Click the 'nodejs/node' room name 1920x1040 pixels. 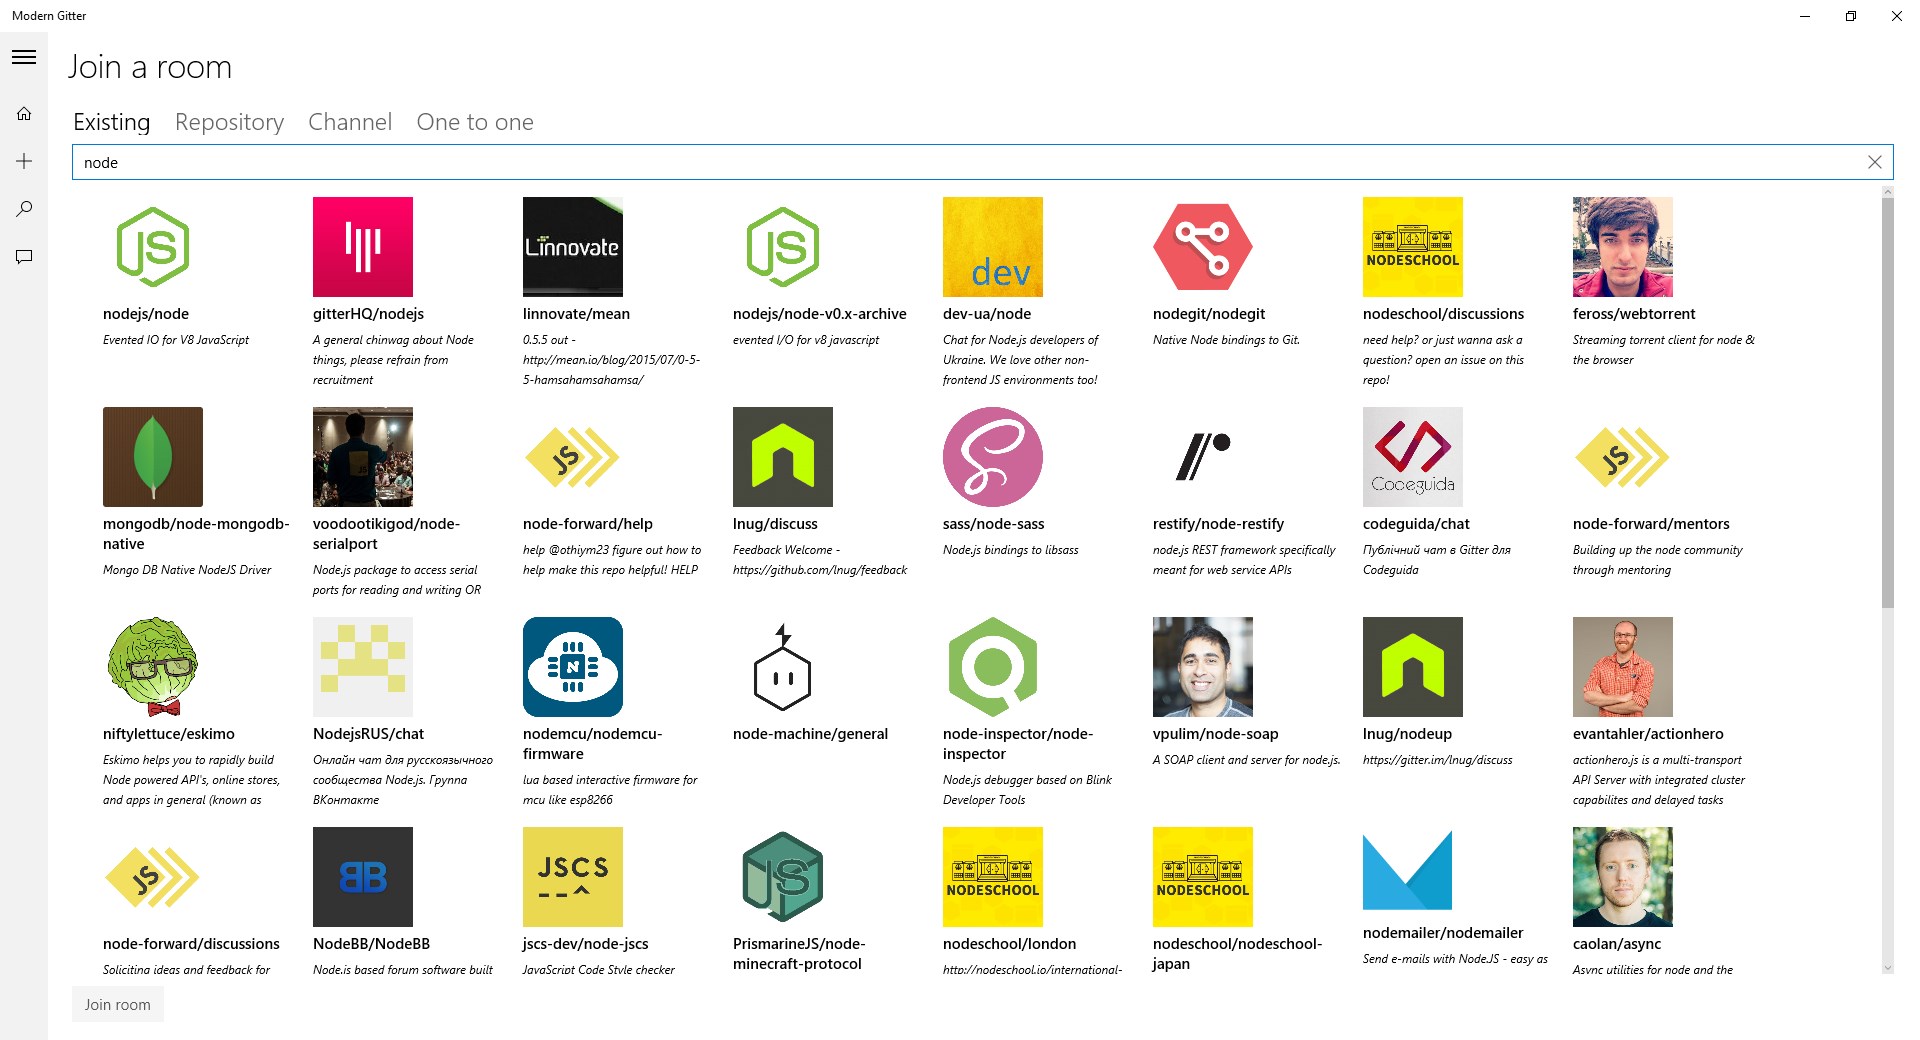[x=146, y=314]
